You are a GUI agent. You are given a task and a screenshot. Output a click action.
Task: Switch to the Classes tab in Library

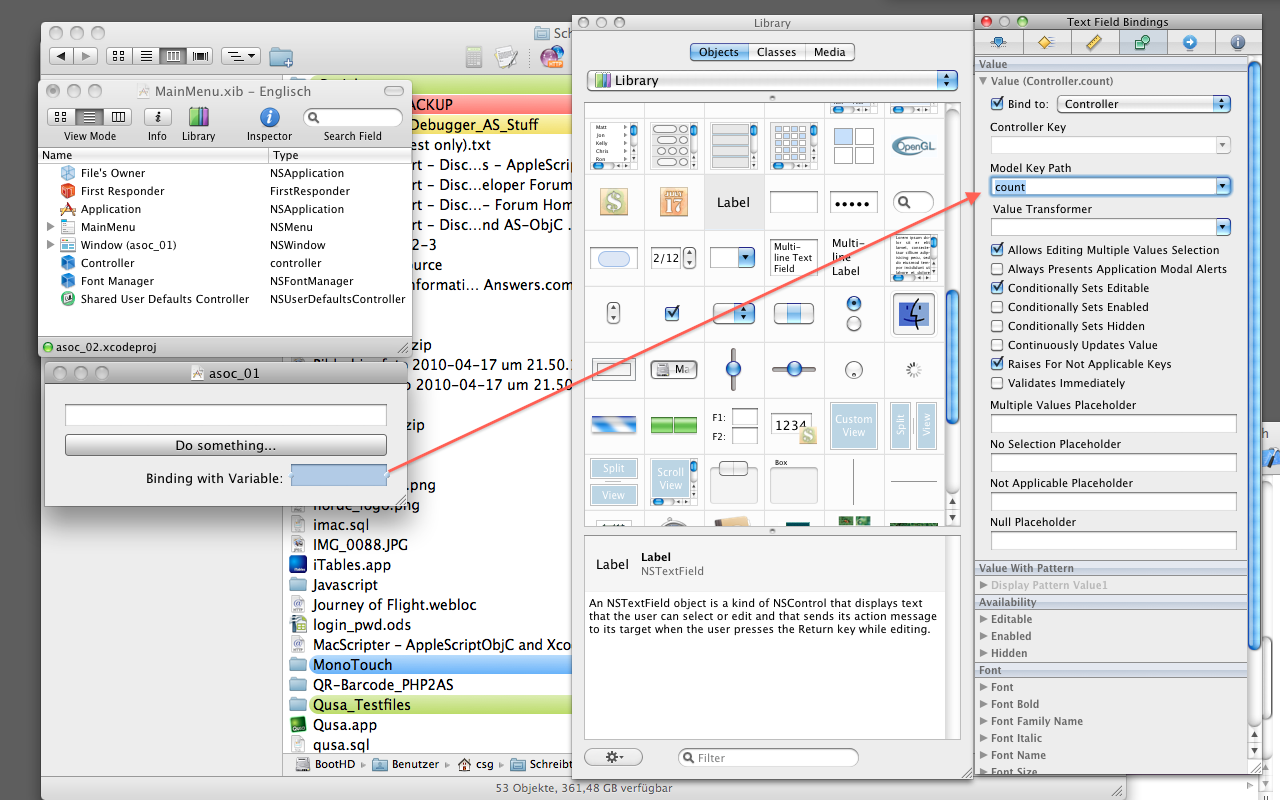click(x=776, y=52)
